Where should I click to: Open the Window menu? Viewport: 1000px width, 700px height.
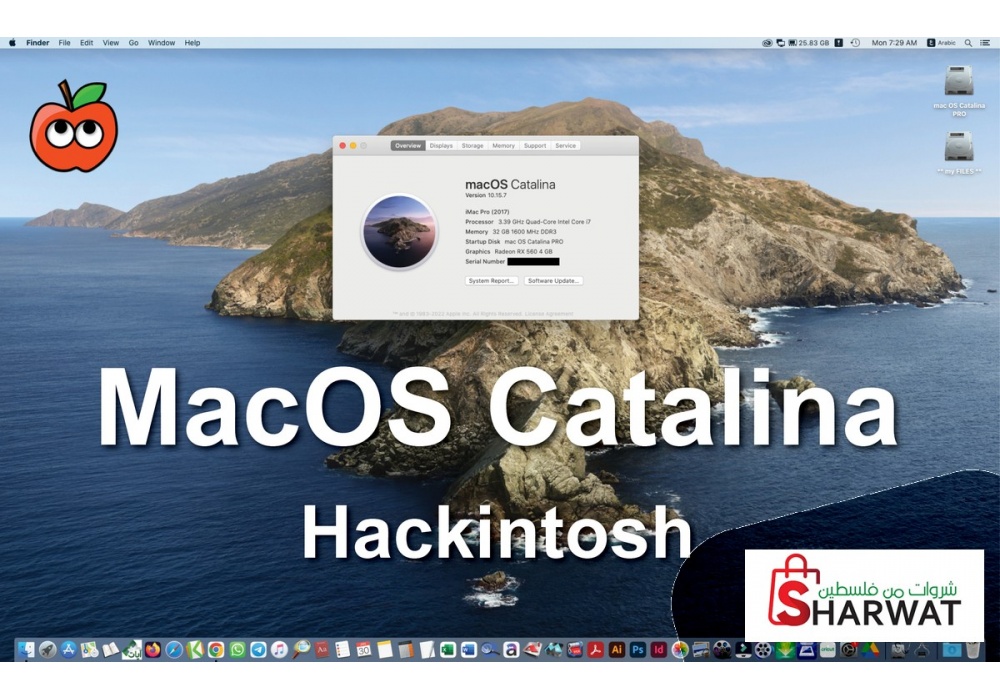[x=161, y=43]
